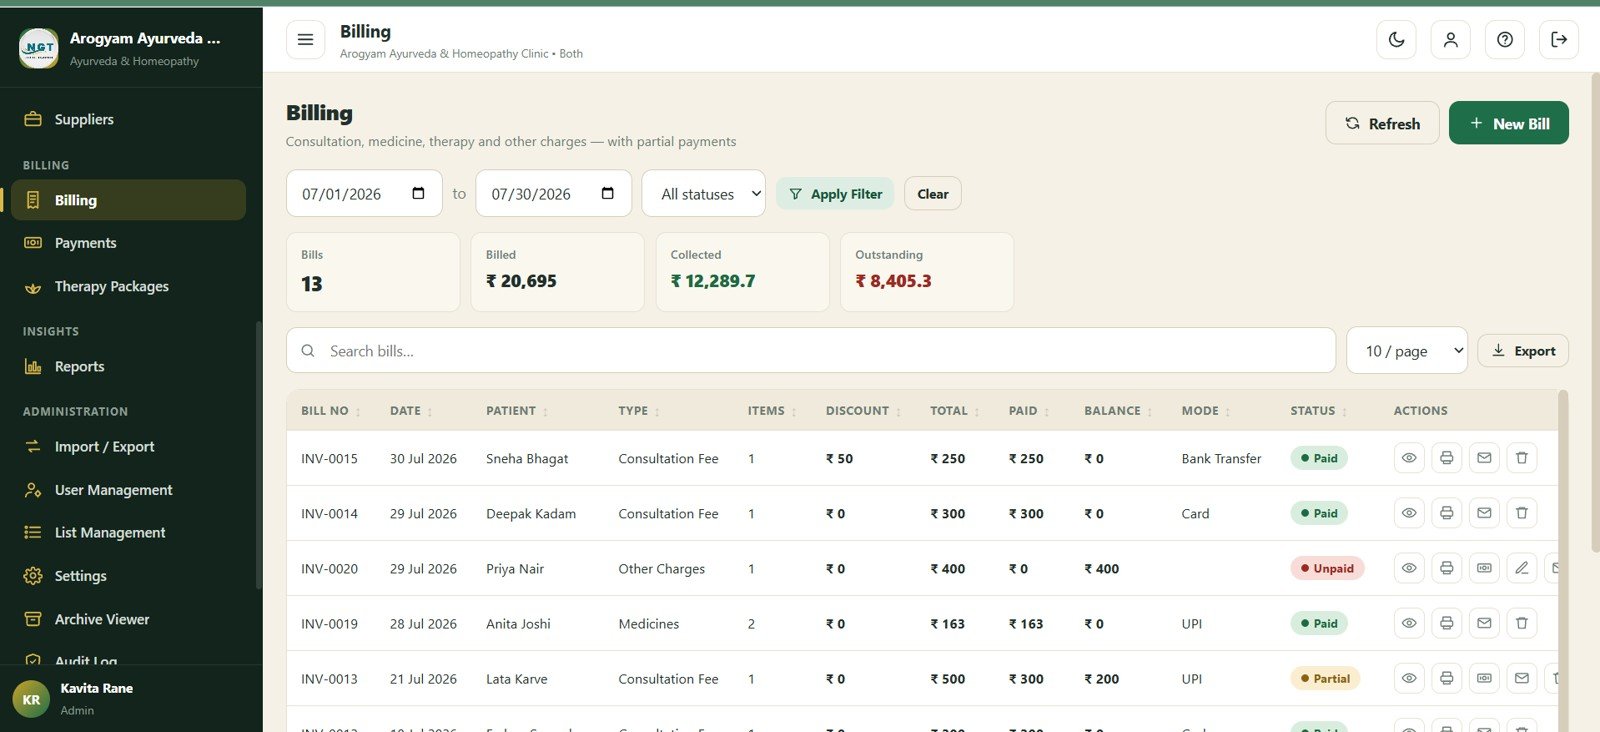Viewport: 1600px width, 732px height.
Task: Record payment for partial bill INV-0013
Action: click(x=1484, y=678)
